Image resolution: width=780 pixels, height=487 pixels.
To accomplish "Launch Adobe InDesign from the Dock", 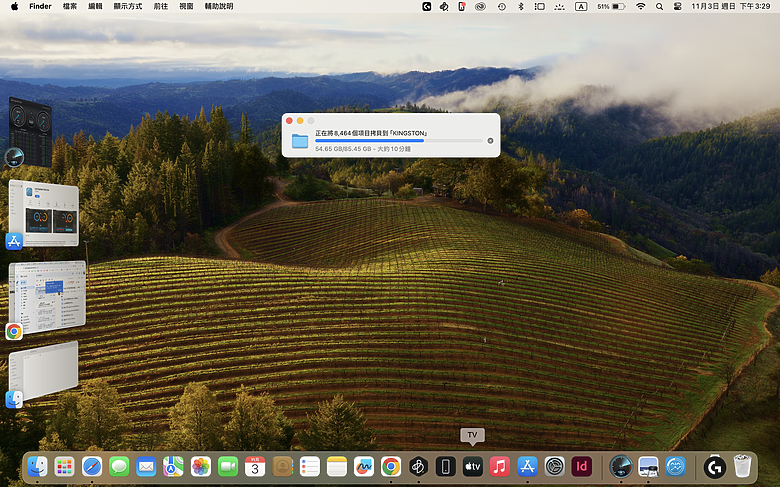I will coord(582,467).
